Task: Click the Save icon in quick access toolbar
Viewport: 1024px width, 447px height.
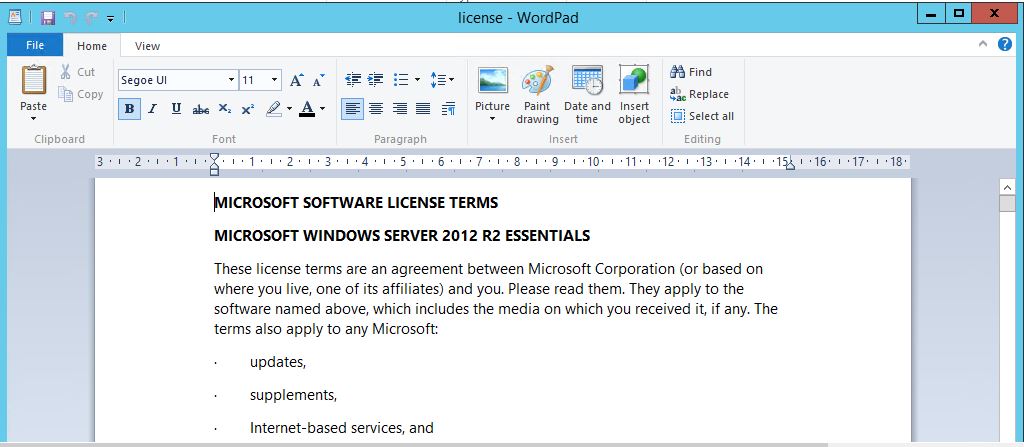Action: click(x=48, y=18)
